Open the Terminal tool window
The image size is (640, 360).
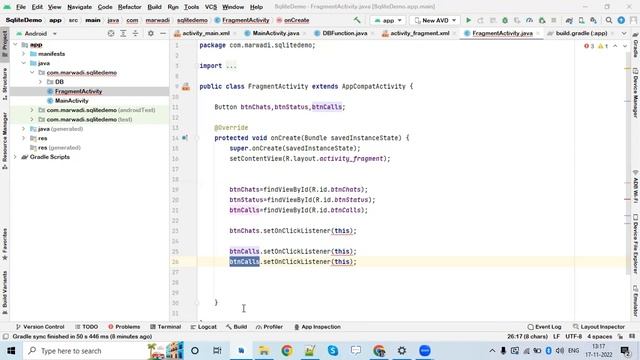pos(165,327)
